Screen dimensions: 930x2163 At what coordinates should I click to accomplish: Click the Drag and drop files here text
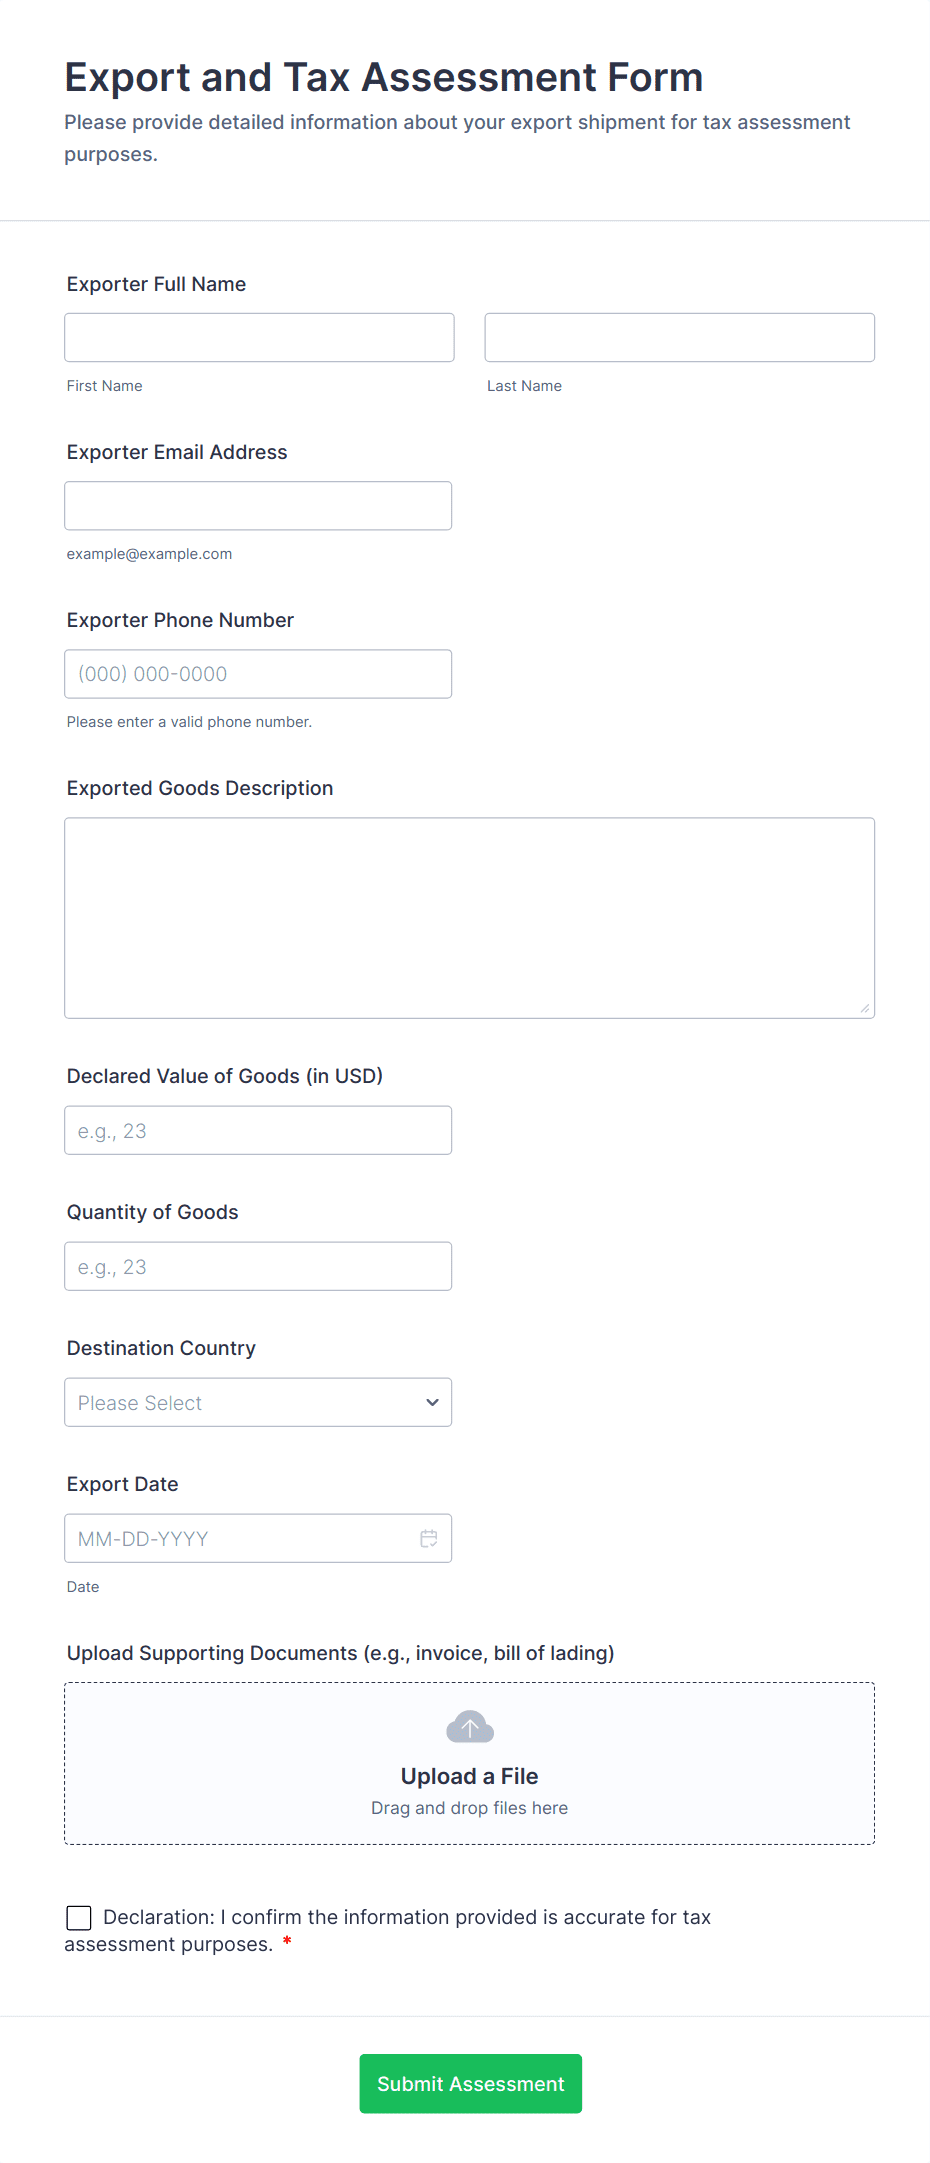coord(469,1808)
